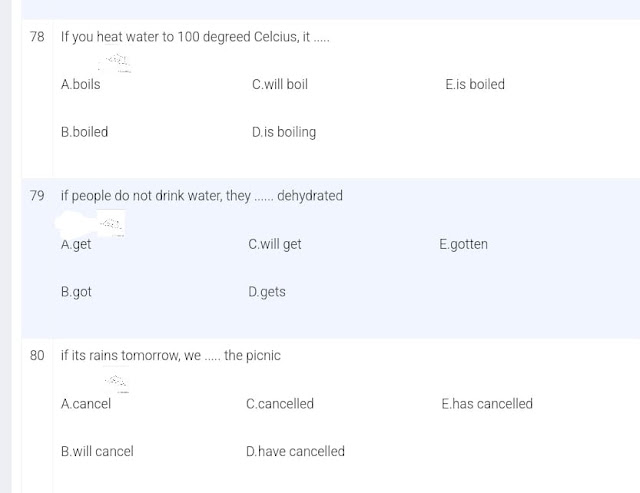Pick answer C.cancelled
640x493 pixels.
[280, 404]
